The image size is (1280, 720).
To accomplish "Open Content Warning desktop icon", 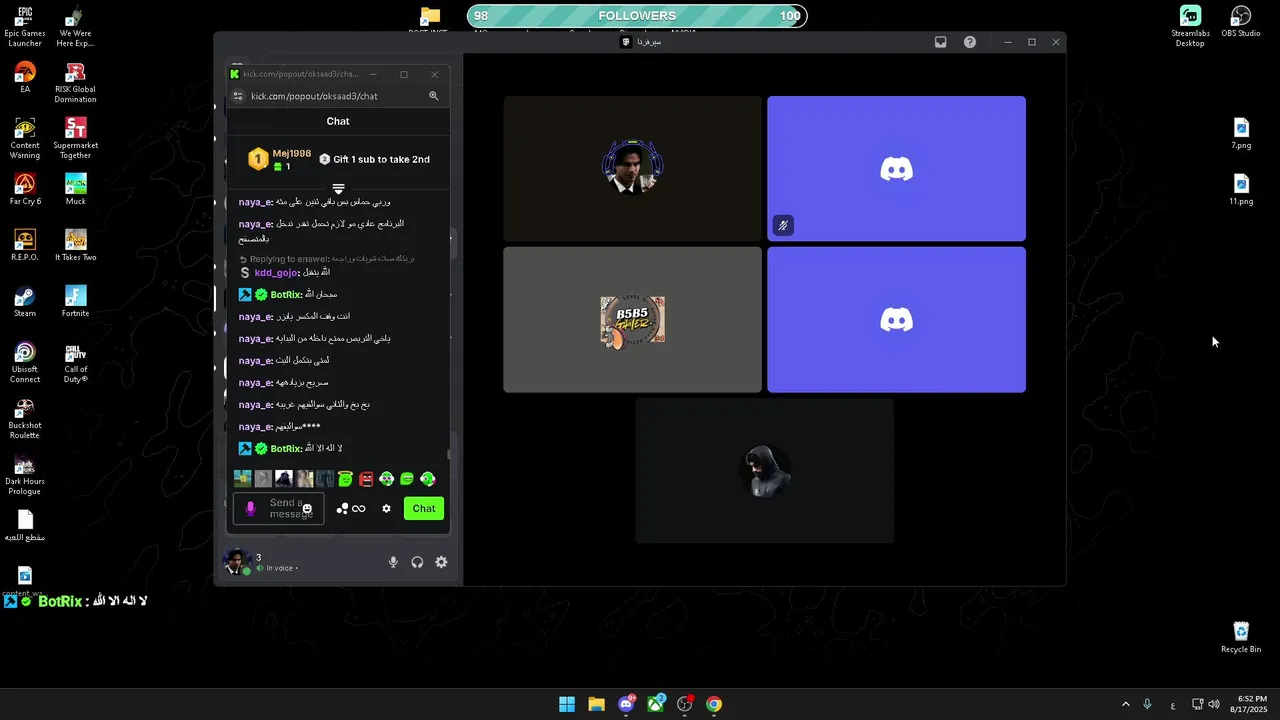I will pos(25,139).
